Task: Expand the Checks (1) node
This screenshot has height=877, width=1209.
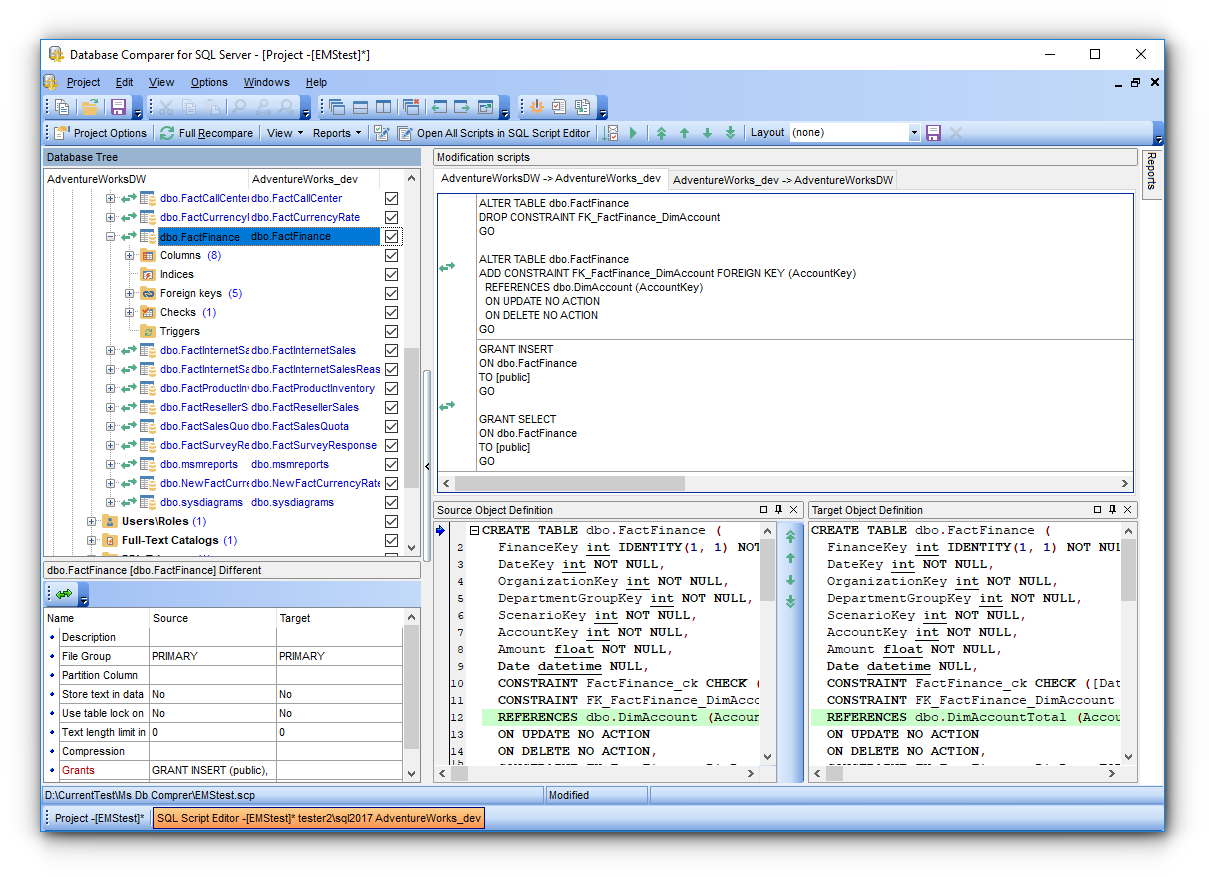Action: [x=130, y=313]
